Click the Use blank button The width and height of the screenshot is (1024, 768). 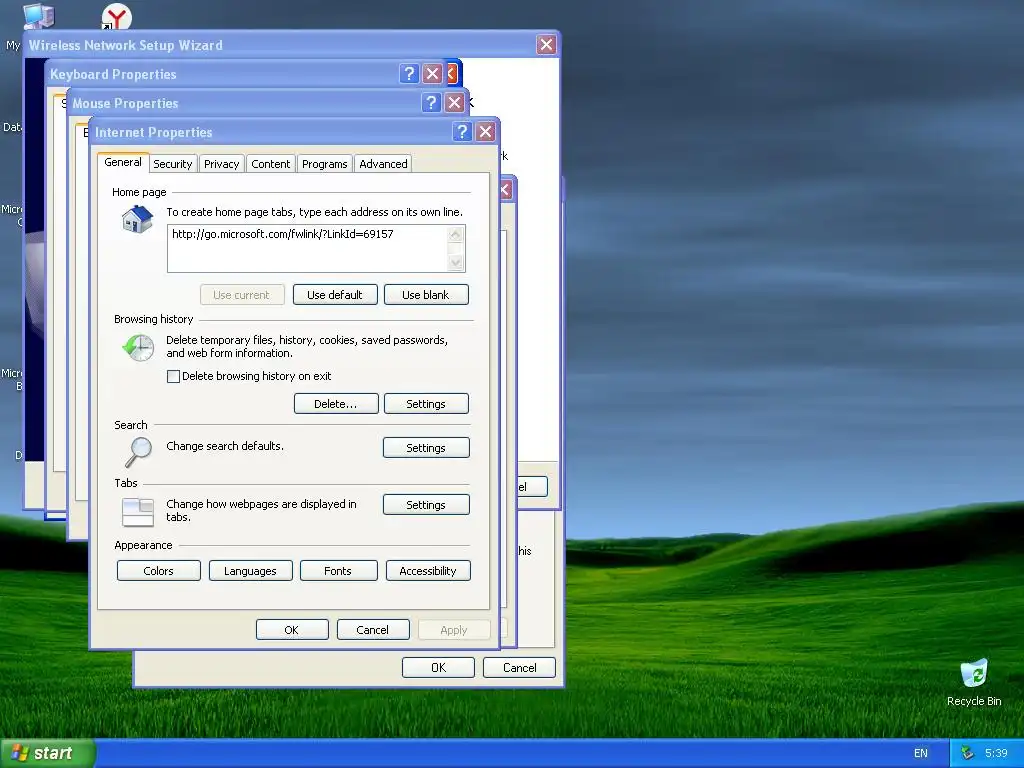(x=426, y=295)
